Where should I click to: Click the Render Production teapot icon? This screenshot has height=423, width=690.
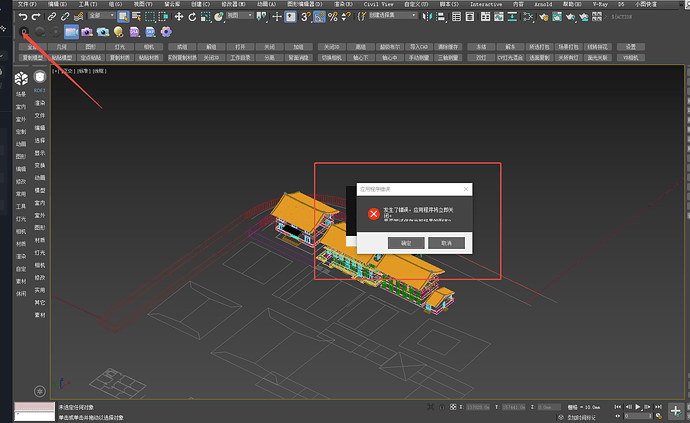tap(571, 17)
